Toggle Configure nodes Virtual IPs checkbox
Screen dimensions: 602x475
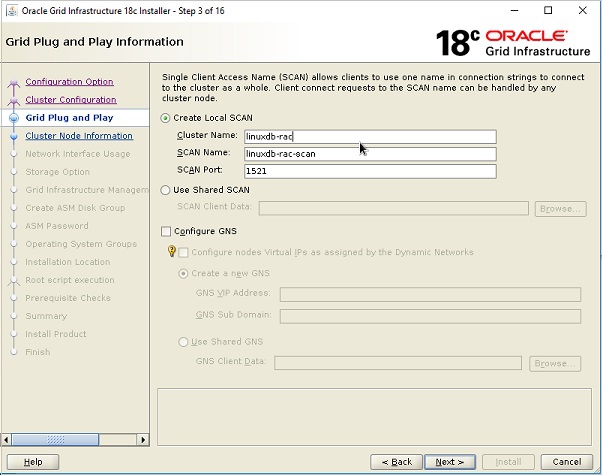click(184, 253)
